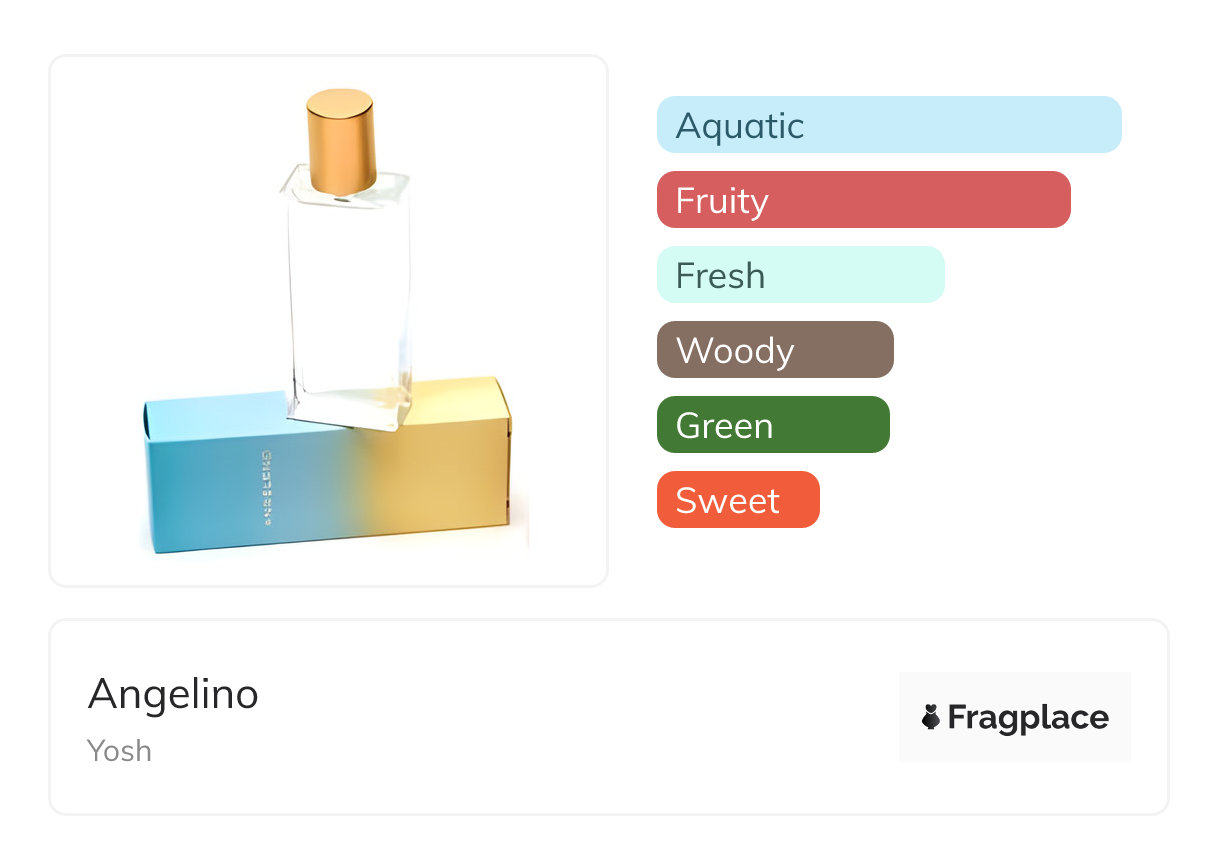This screenshot has width=1218, height=864.
Task: Click the Fresh accord bar
Action: 800,275
